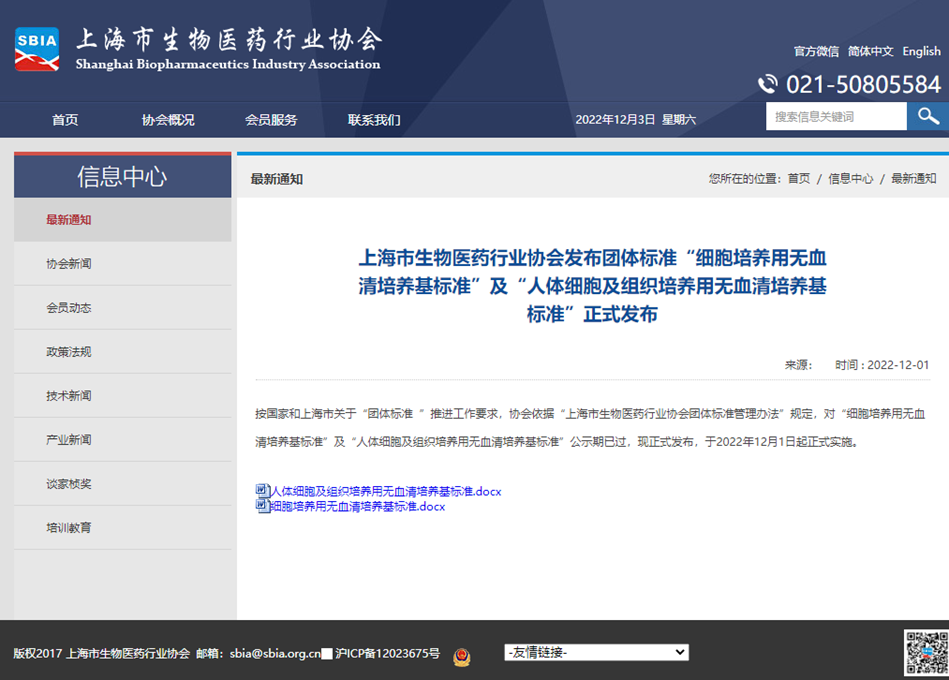
Task: Click the Word icon for 人体细胞及组织 document
Action: pyautogui.click(x=262, y=491)
